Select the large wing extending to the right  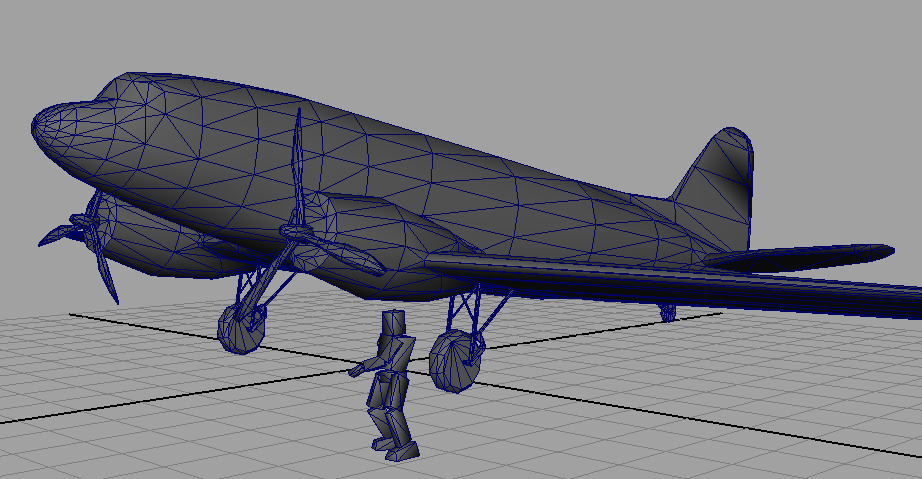(x=680, y=282)
